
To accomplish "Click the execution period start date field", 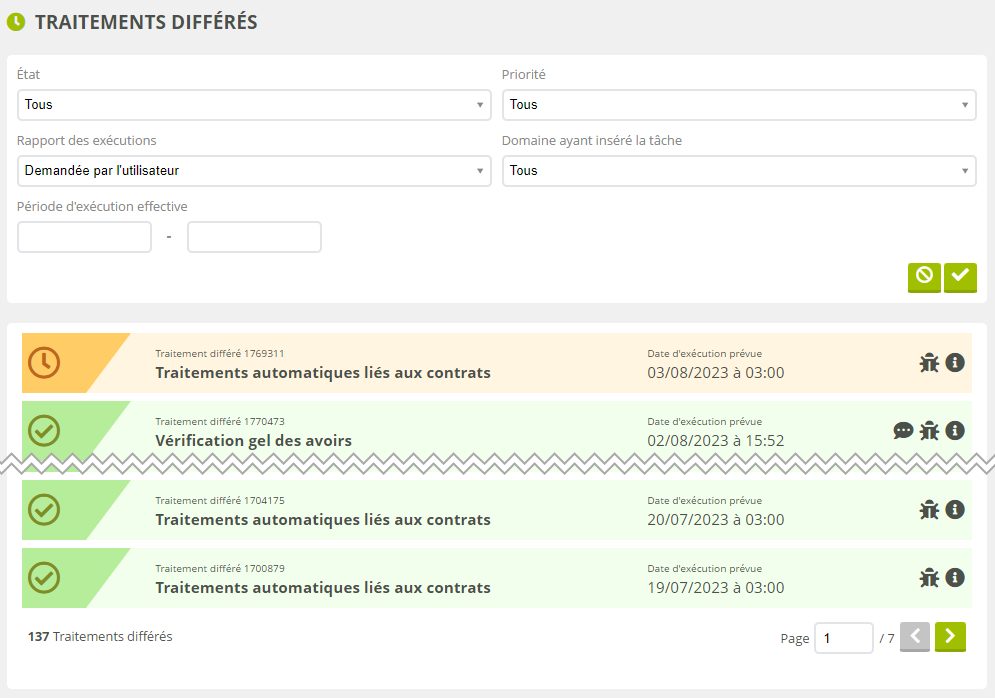I will tap(85, 237).
